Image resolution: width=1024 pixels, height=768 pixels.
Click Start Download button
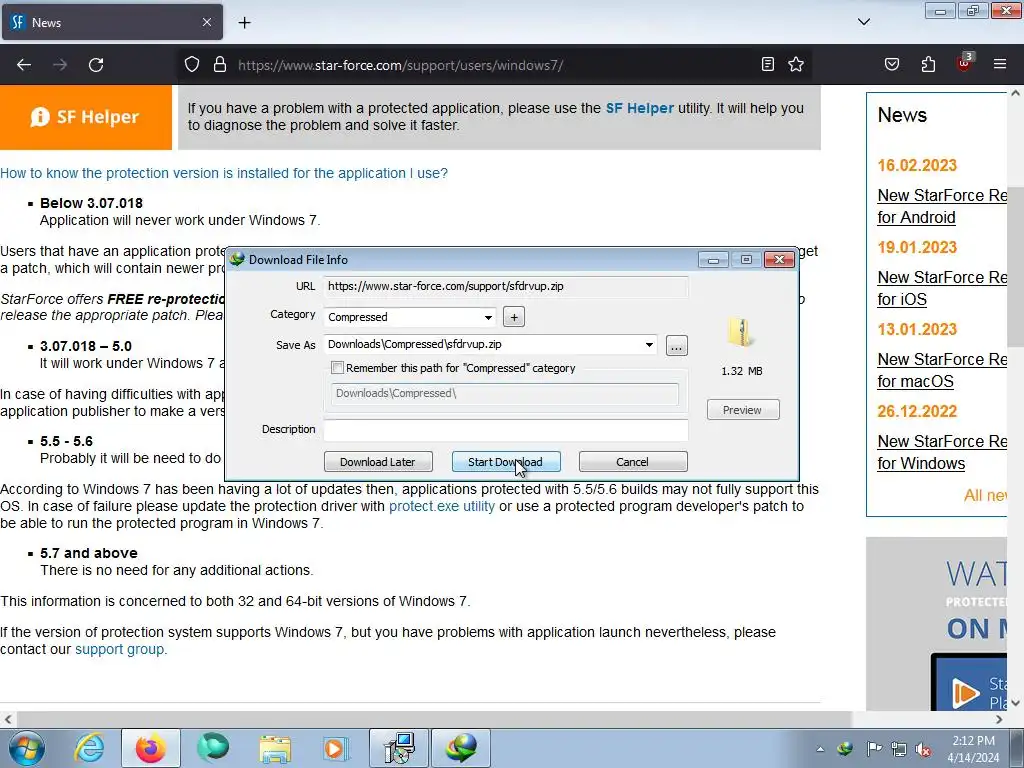(x=505, y=462)
